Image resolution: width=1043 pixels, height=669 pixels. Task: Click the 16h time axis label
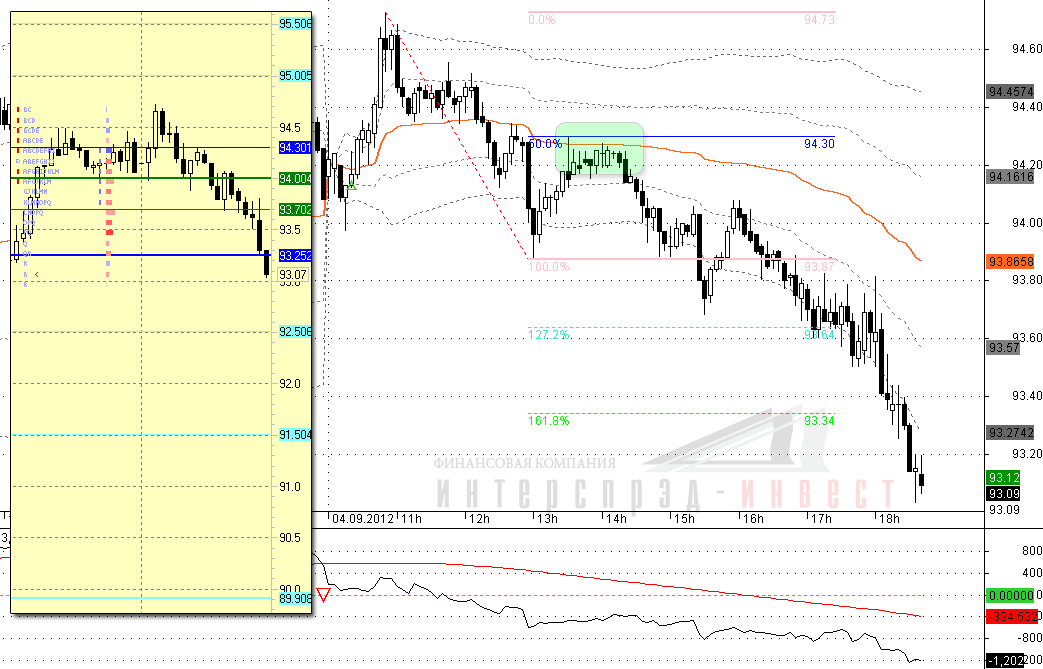[x=753, y=519]
